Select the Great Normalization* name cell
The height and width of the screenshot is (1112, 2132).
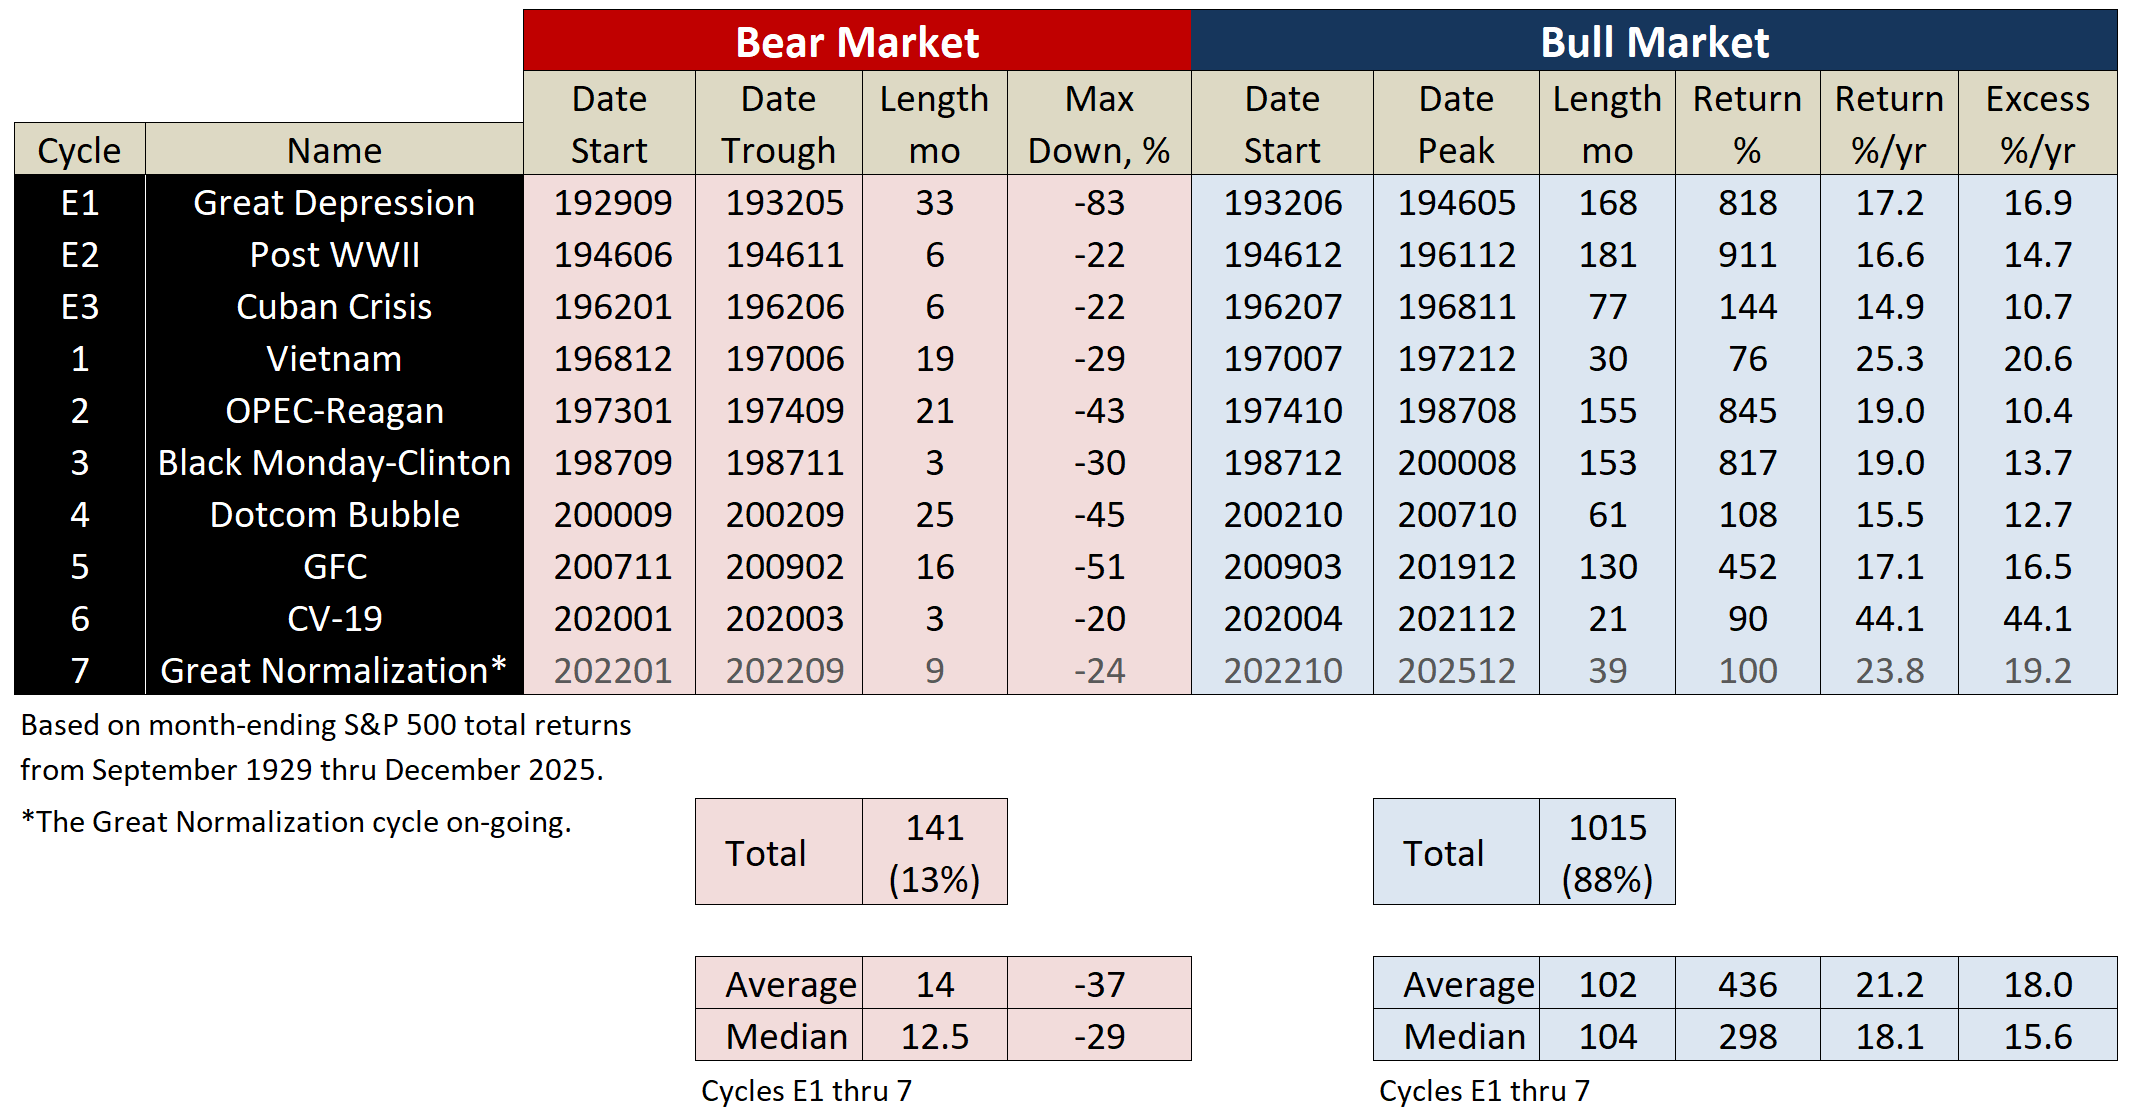point(334,670)
